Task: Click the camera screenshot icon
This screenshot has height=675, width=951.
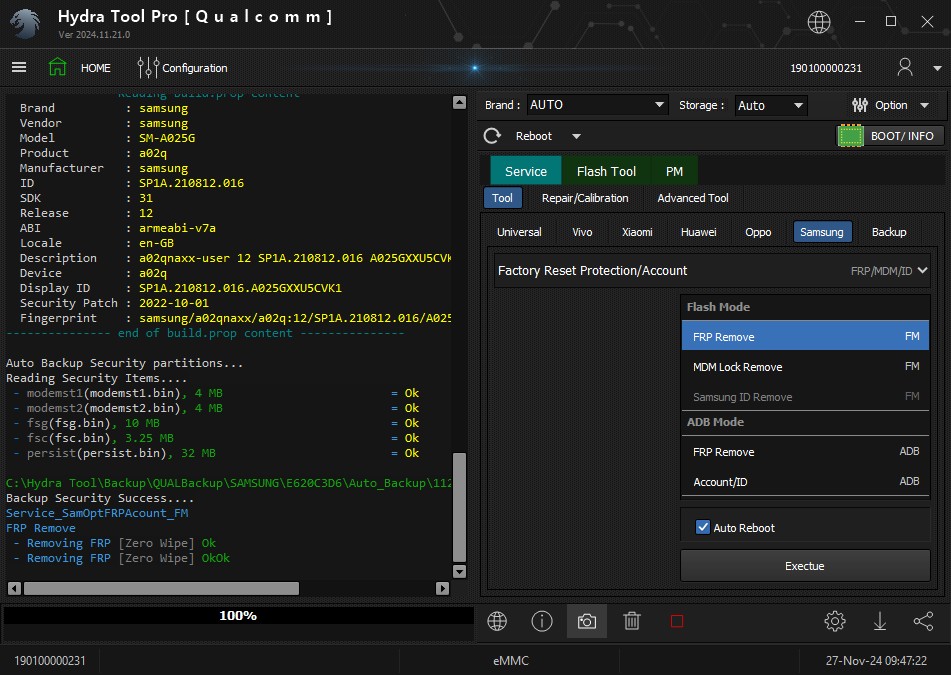Action: click(586, 621)
